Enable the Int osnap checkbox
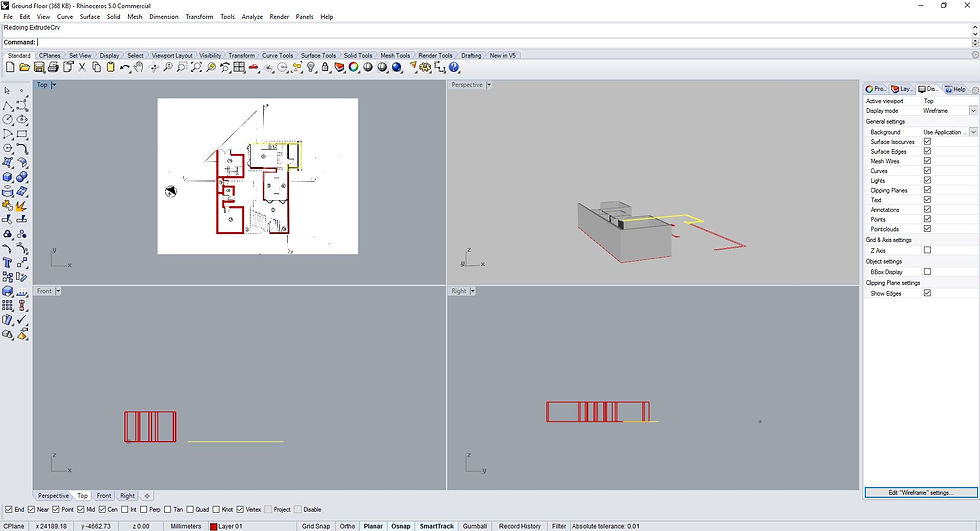This screenshot has width=980, height=531. [x=125, y=509]
